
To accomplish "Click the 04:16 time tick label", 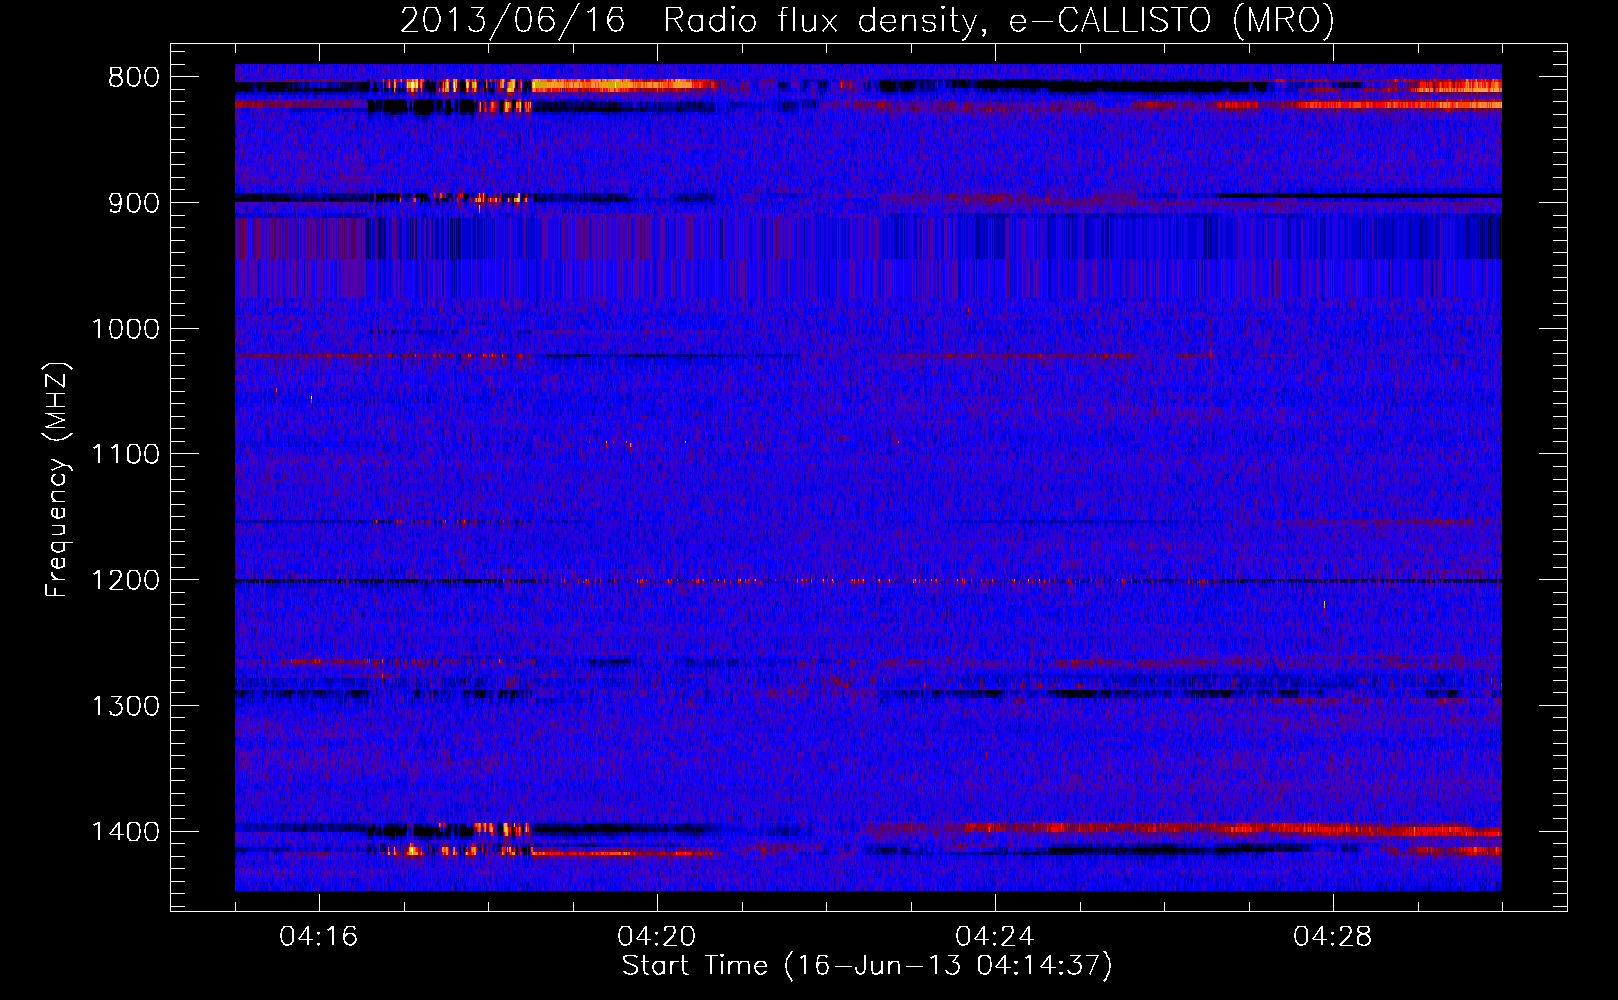I will point(319,937).
